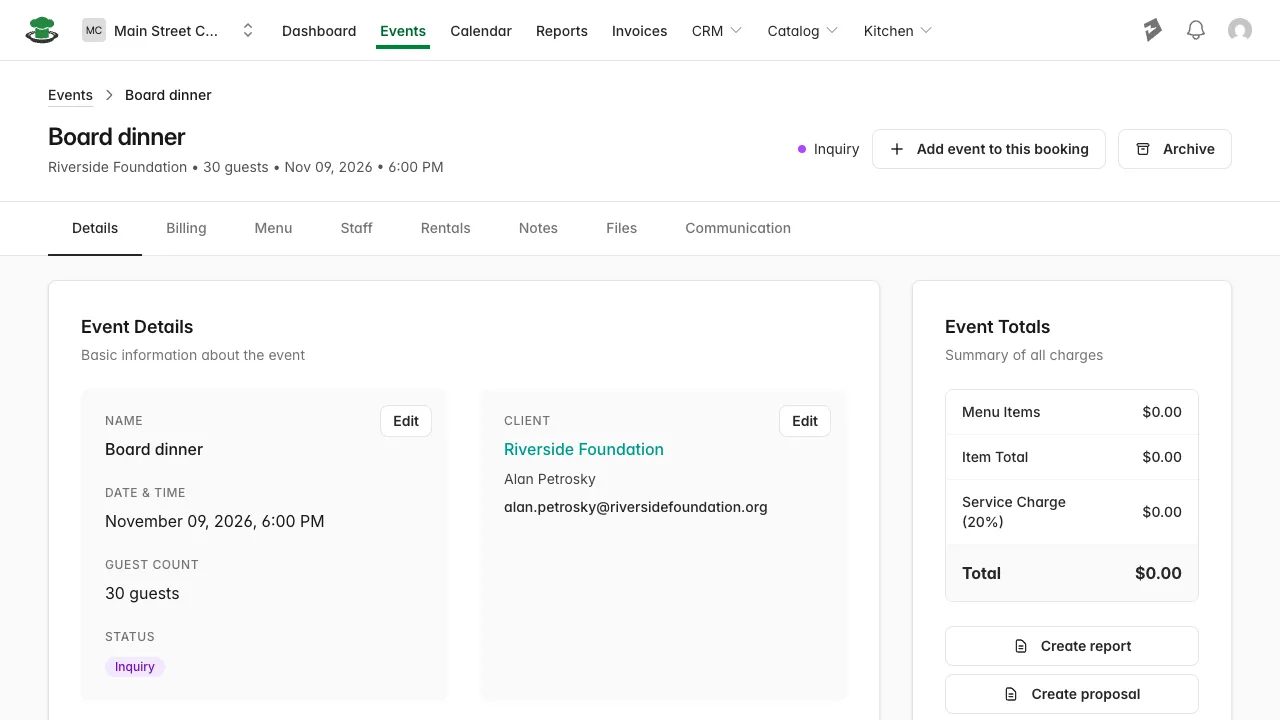1280x720 pixels.
Task: Click Create proposal button
Action: click(x=1072, y=694)
